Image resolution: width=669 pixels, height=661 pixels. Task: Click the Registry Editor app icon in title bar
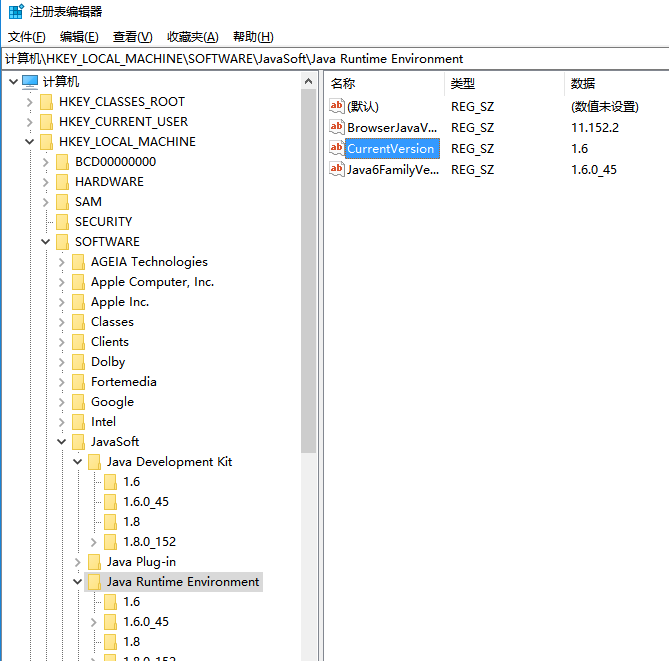pyautogui.click(x=16, y=12)
